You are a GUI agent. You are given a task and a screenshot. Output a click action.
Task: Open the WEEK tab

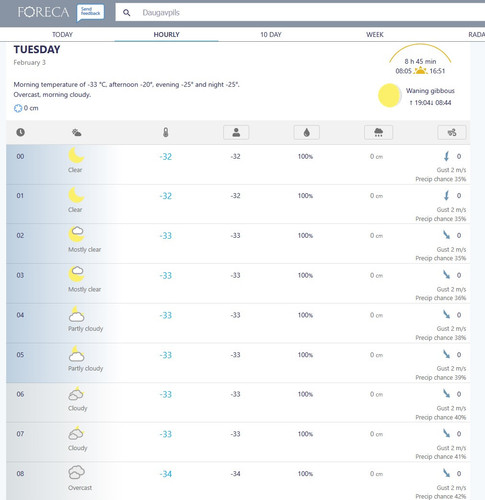(x=375, y=35)
